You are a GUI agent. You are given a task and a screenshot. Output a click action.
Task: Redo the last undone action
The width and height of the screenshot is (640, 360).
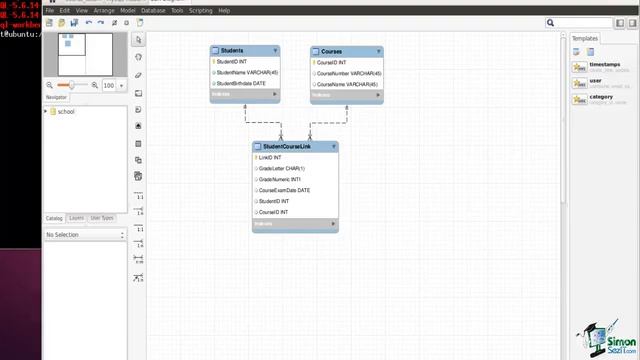[x=101, y=23]
